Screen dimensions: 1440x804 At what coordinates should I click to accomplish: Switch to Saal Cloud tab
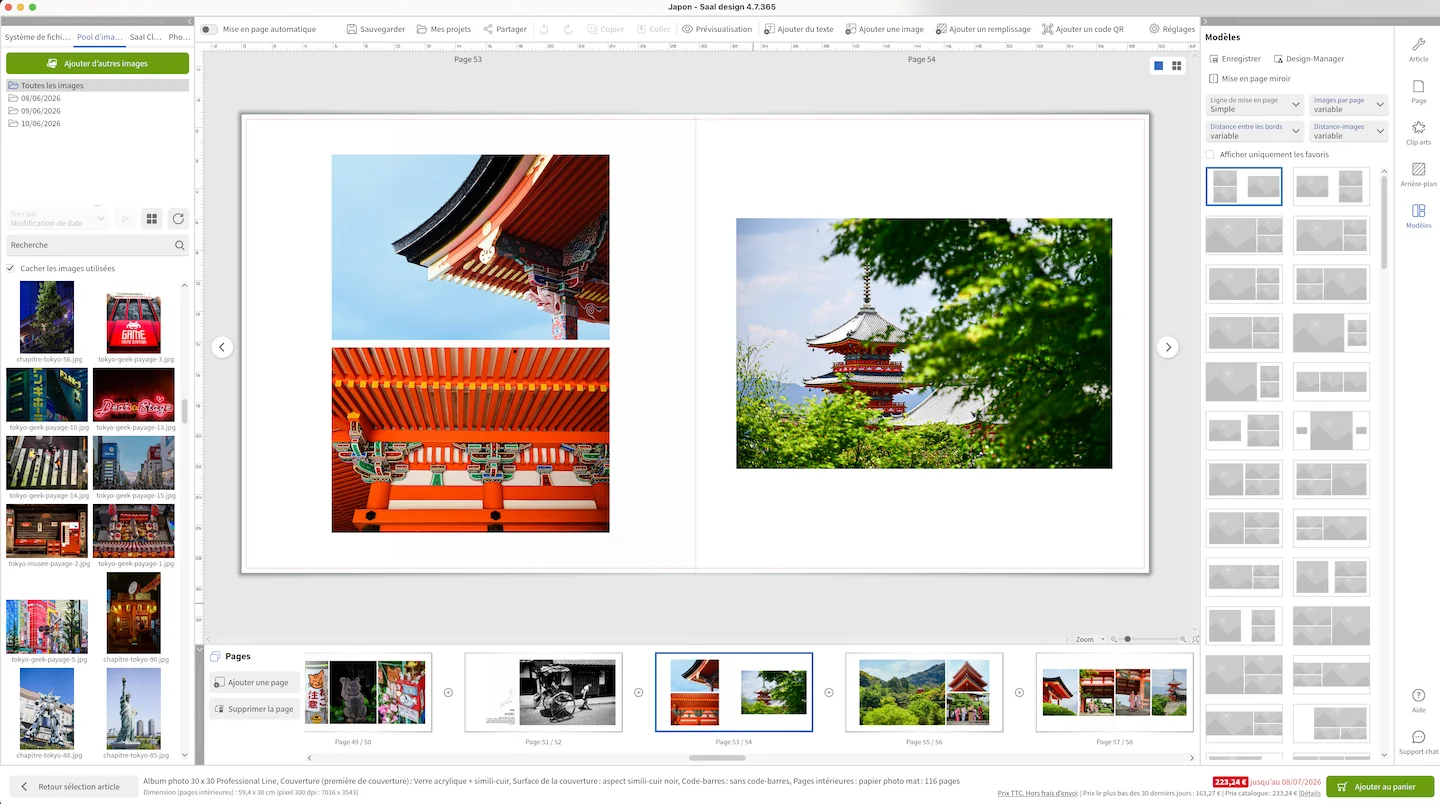click(145, 37)
